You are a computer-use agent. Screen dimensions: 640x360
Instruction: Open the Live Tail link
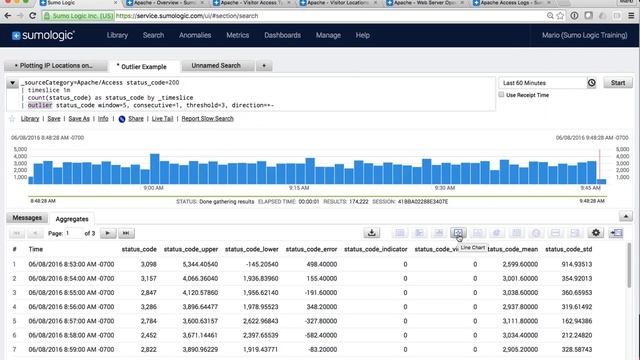coord(162,119)
